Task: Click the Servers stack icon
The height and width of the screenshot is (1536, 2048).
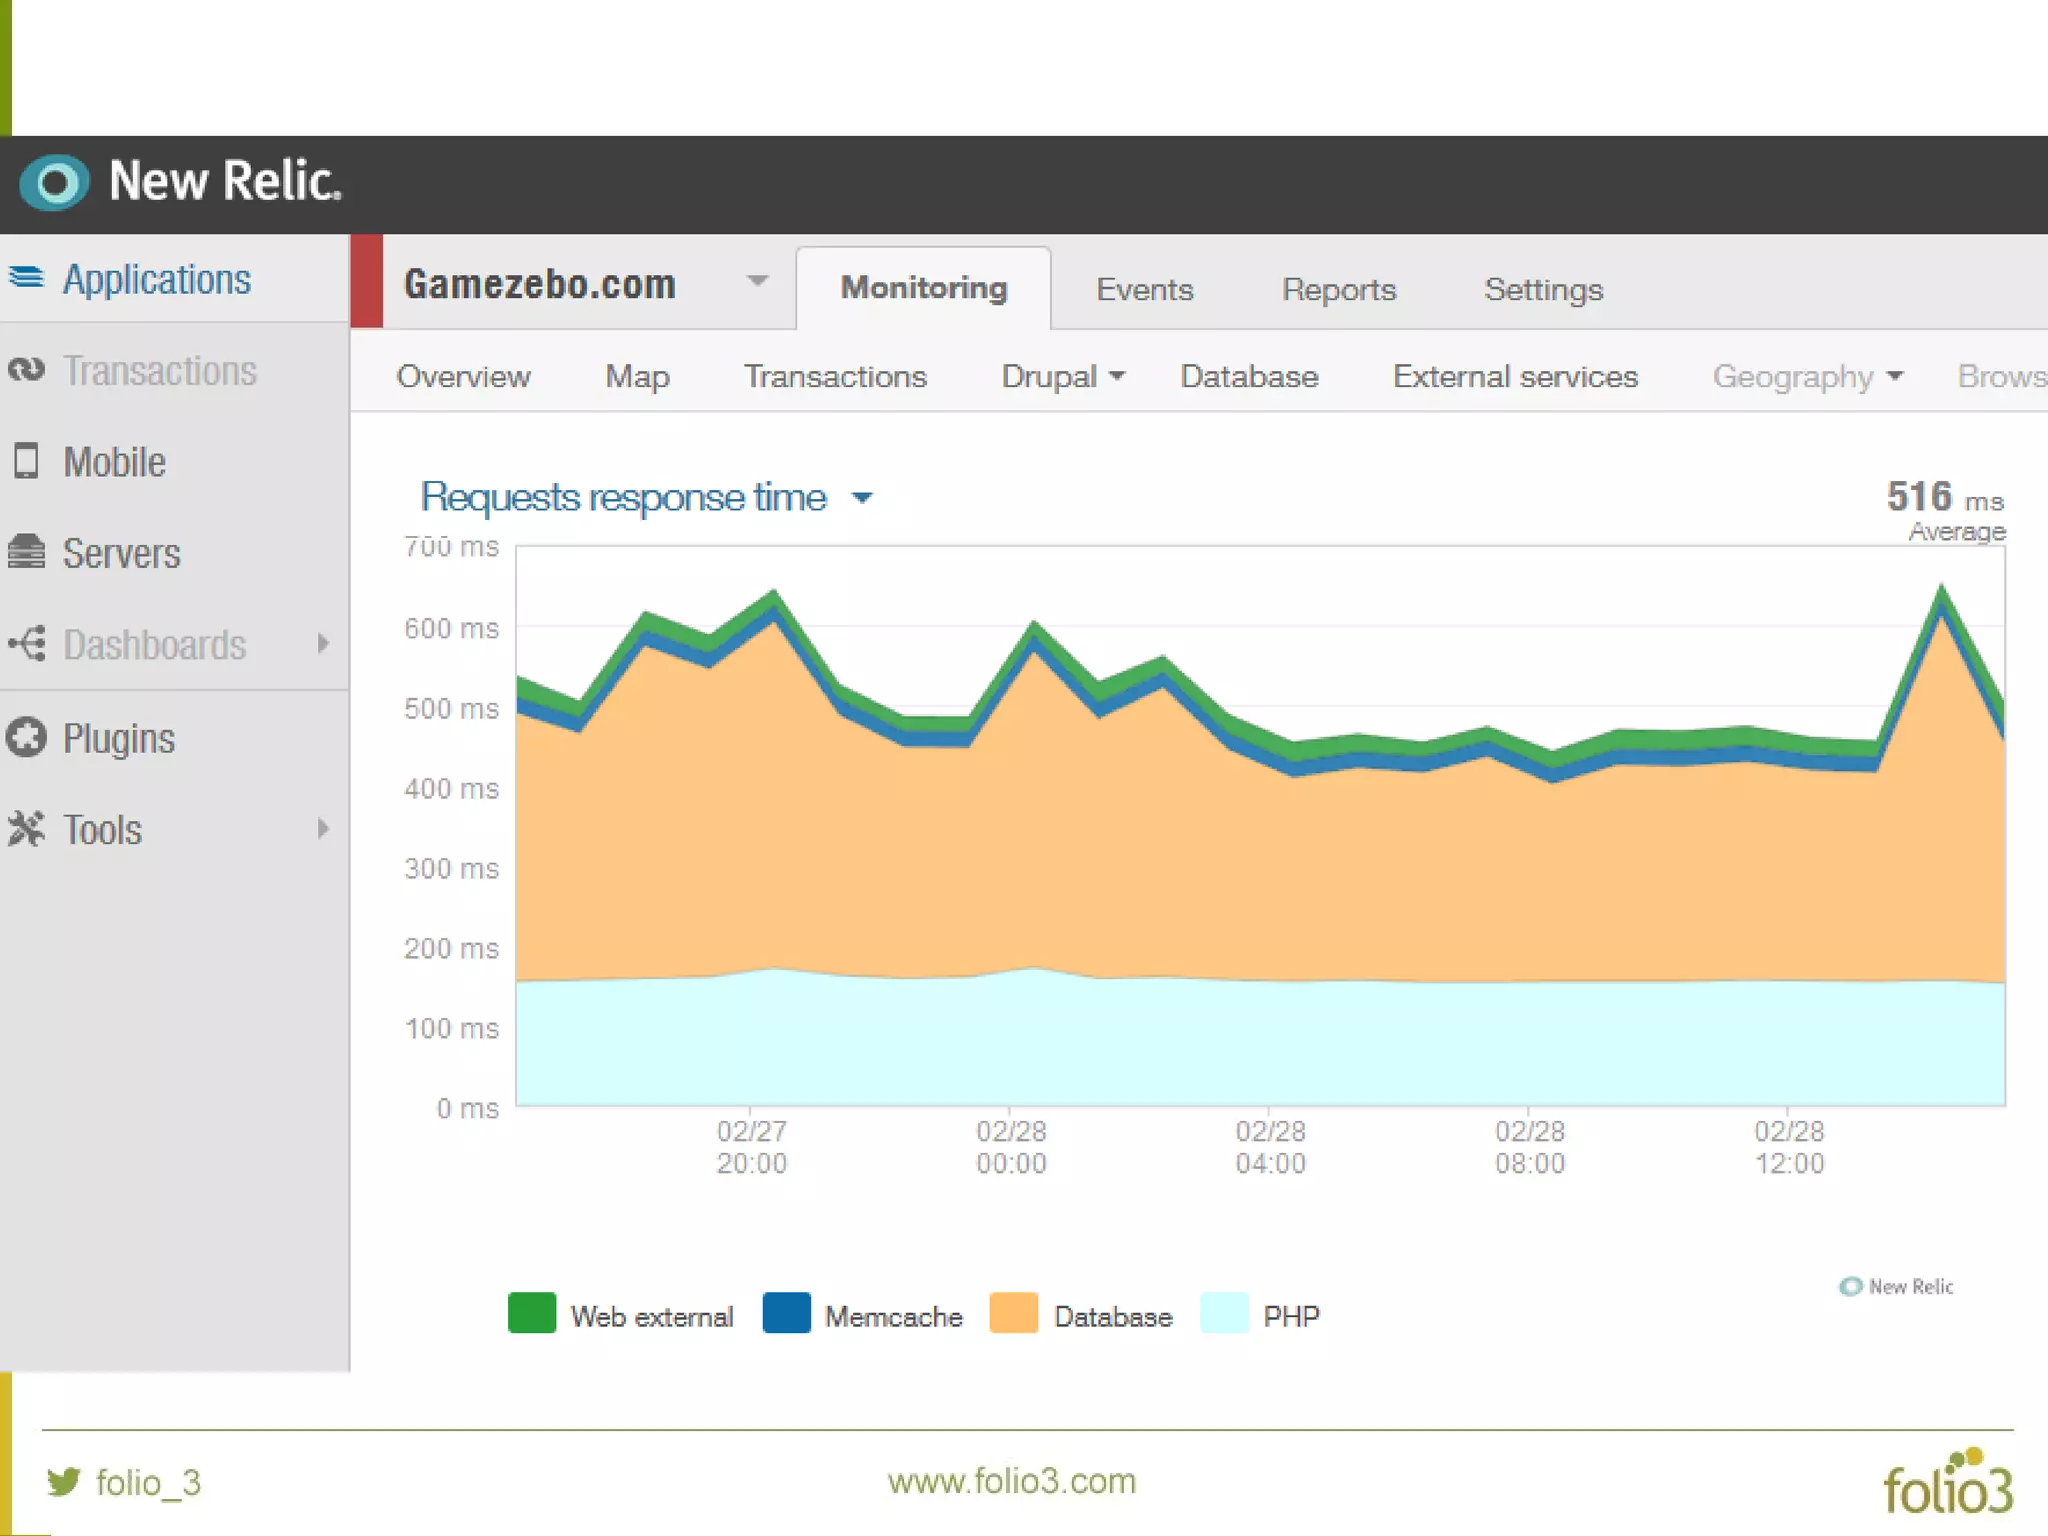Action: tap(27, 552)
